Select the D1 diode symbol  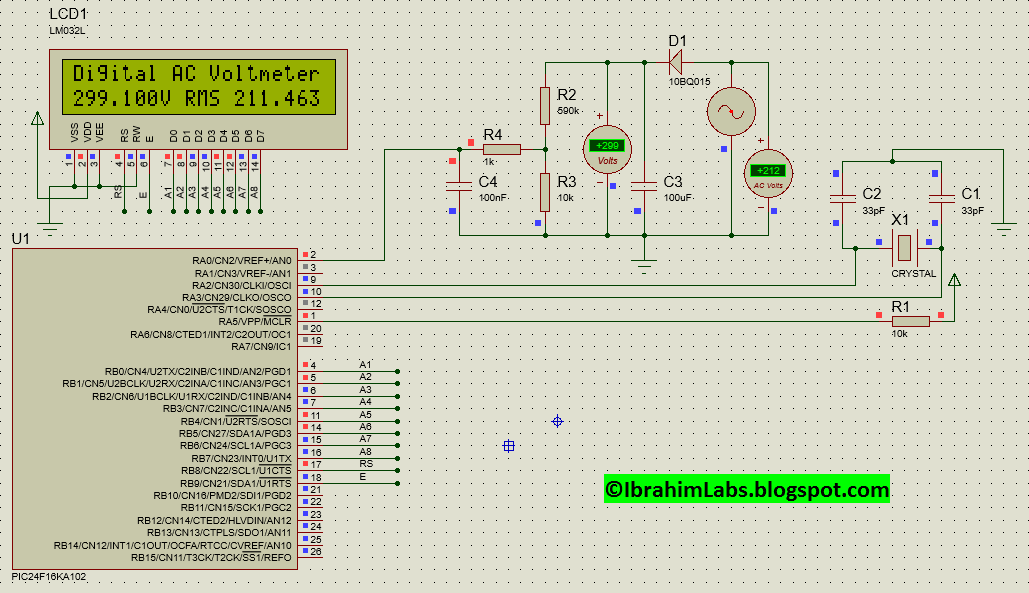(675, 62)
